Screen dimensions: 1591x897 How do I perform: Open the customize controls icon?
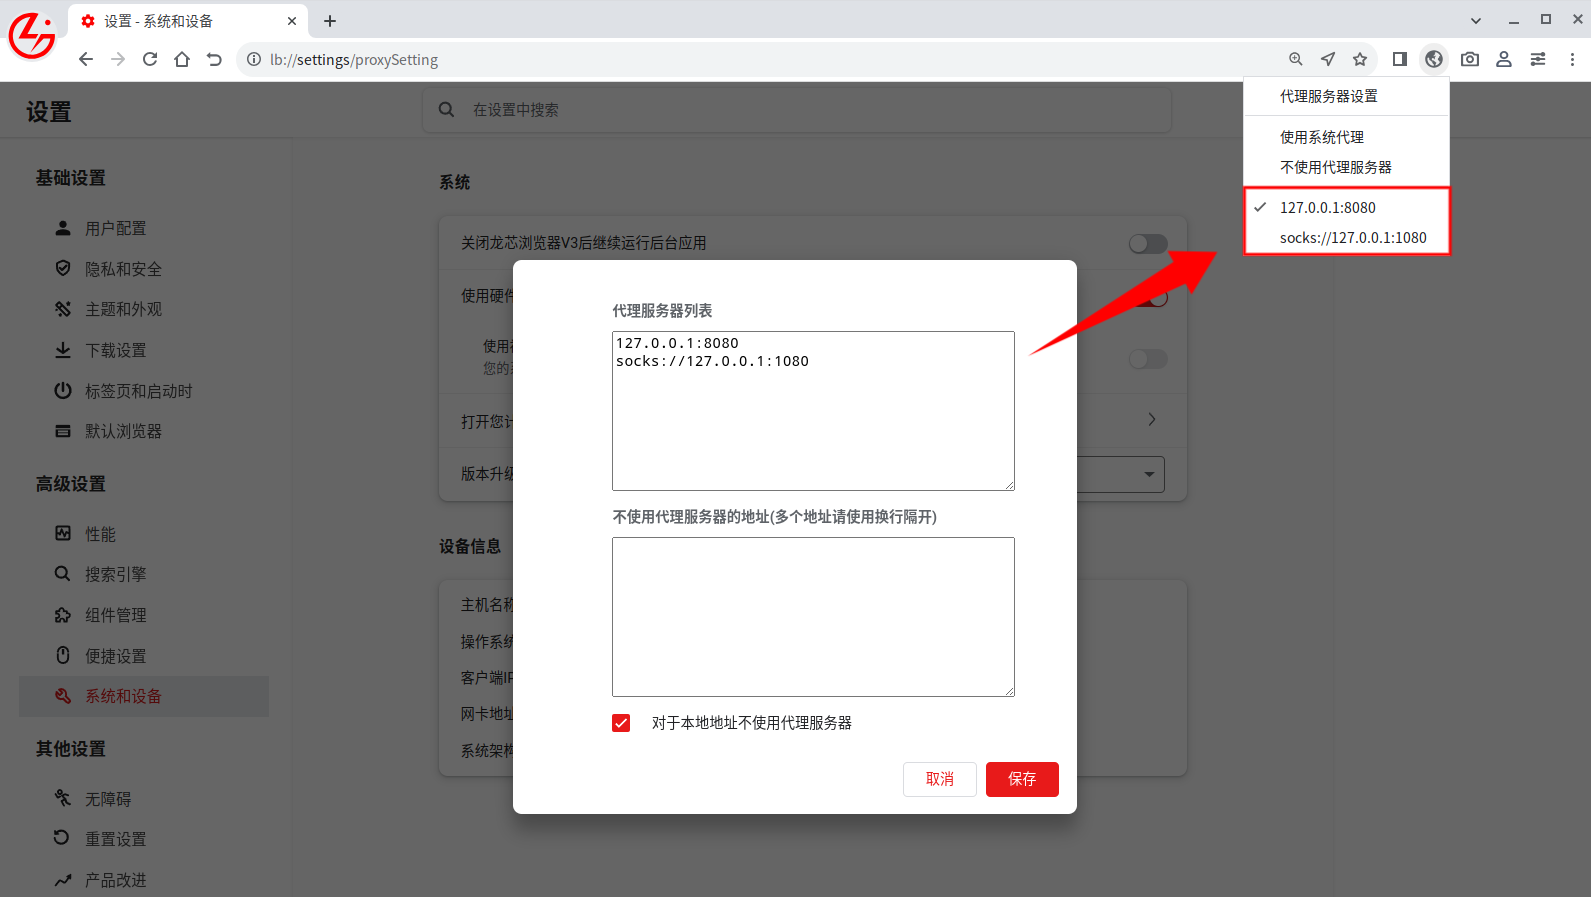tap(1538, 59)
